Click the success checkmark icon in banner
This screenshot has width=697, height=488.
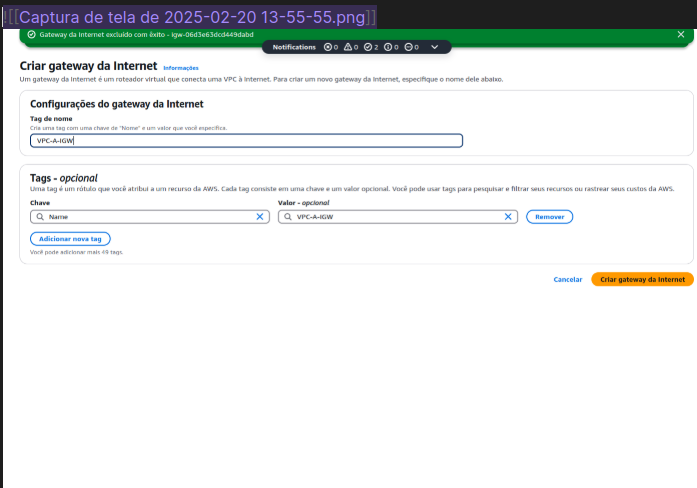tap(31, 34)
